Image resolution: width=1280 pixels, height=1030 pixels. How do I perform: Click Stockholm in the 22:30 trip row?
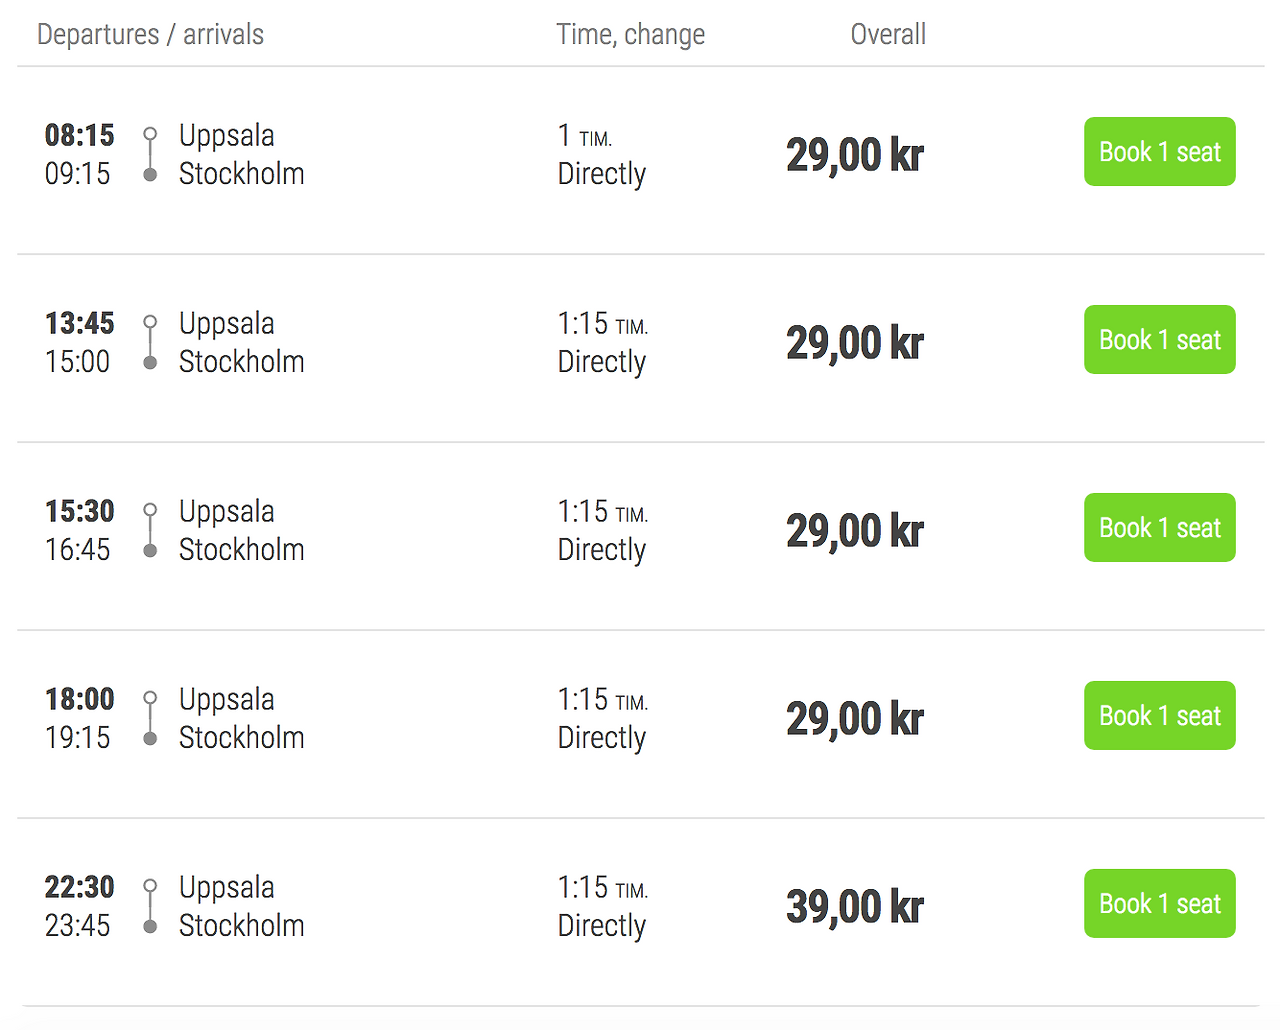pyautogui.click(x=242, y=926)
